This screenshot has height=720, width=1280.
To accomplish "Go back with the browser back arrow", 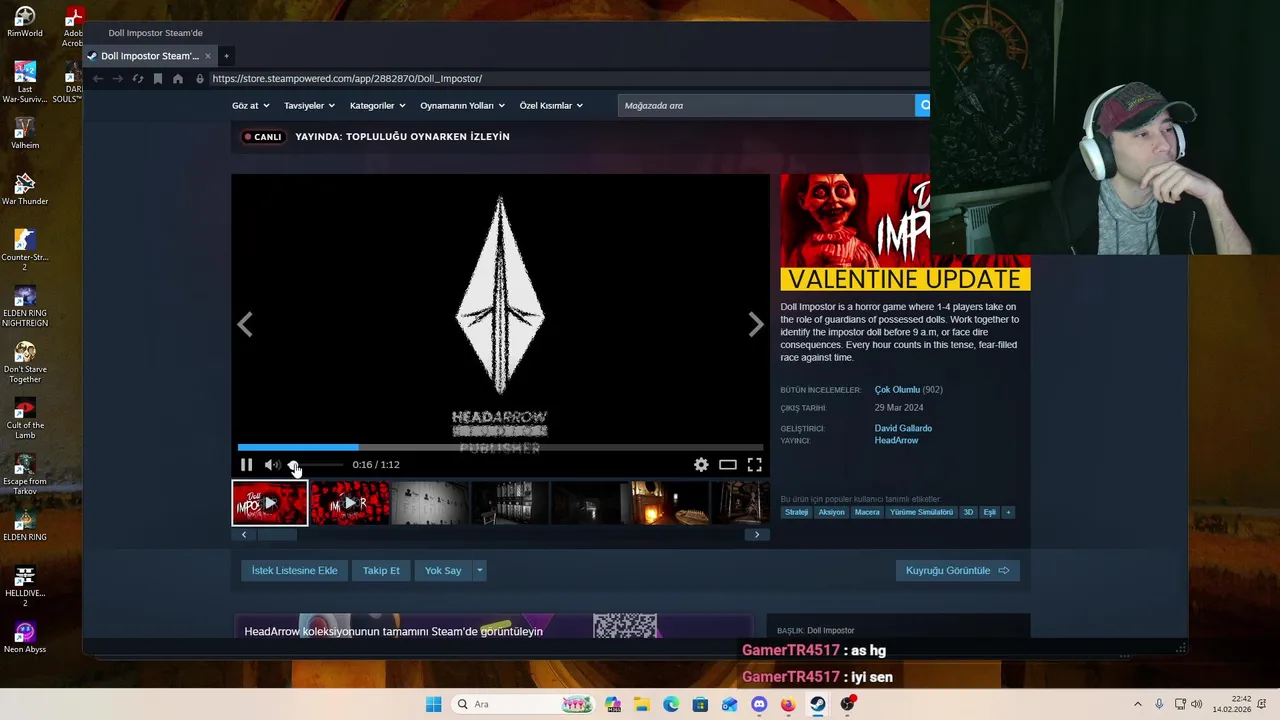I will [98, 79].
